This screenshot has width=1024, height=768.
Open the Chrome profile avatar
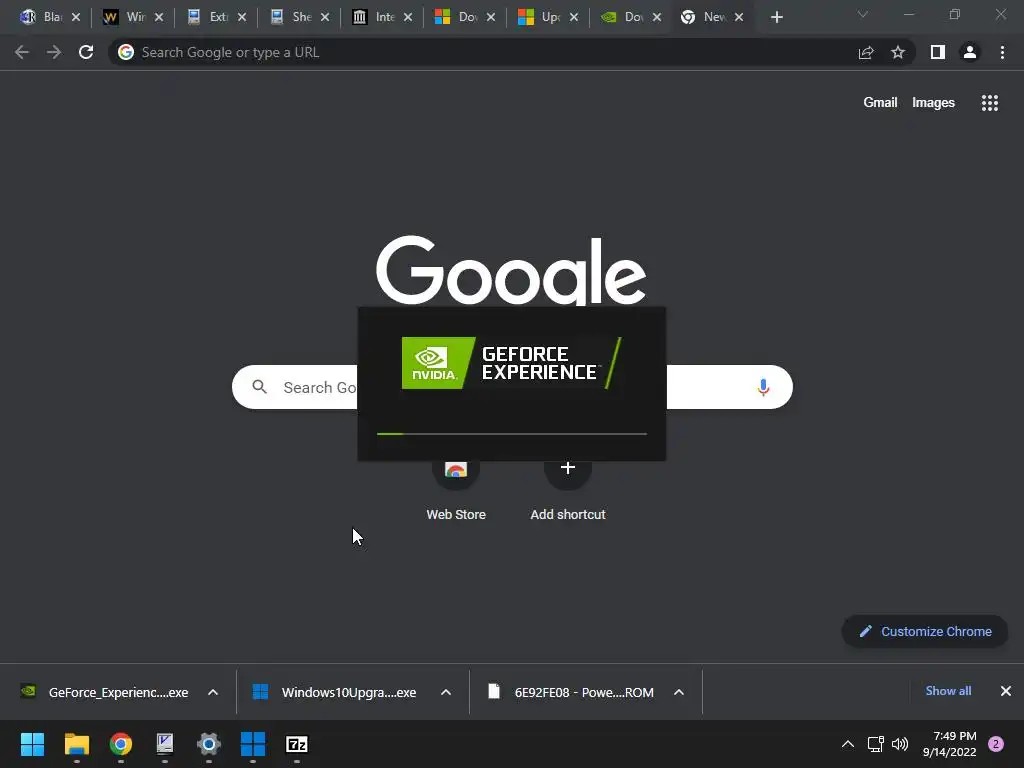[970, 52]
